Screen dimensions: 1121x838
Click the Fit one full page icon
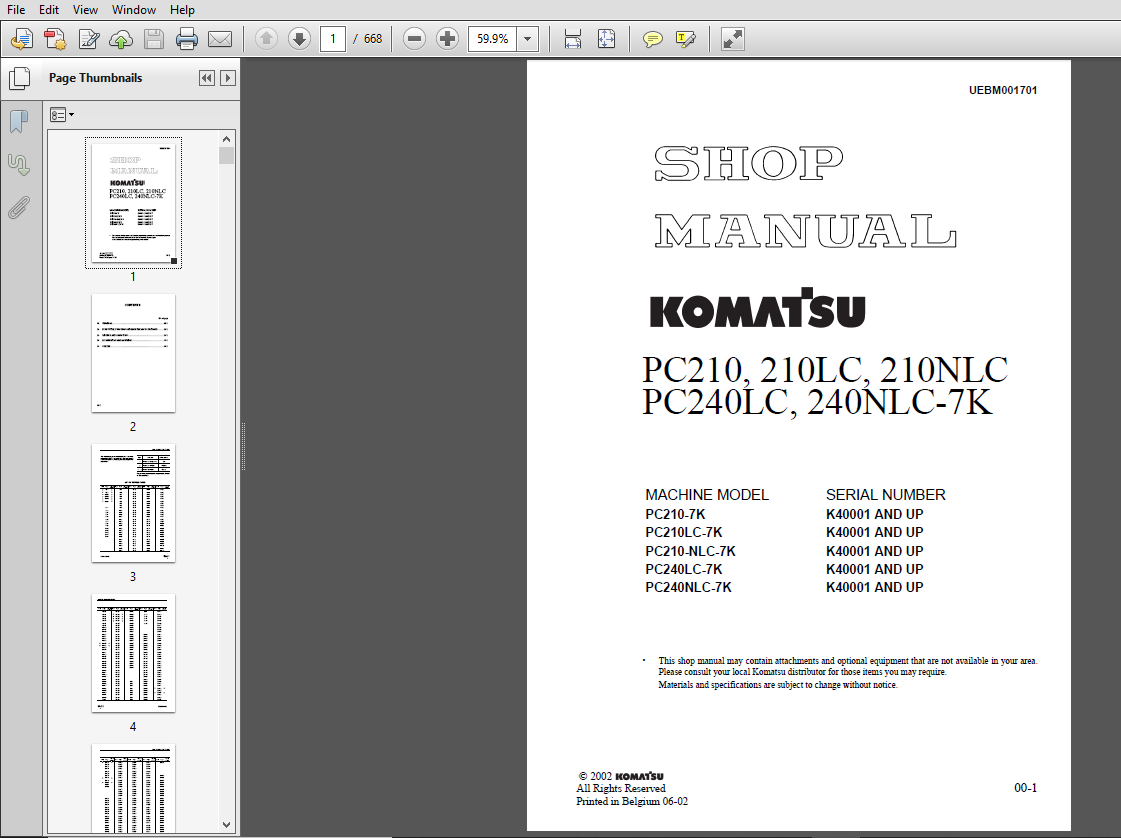click(606, 39)
